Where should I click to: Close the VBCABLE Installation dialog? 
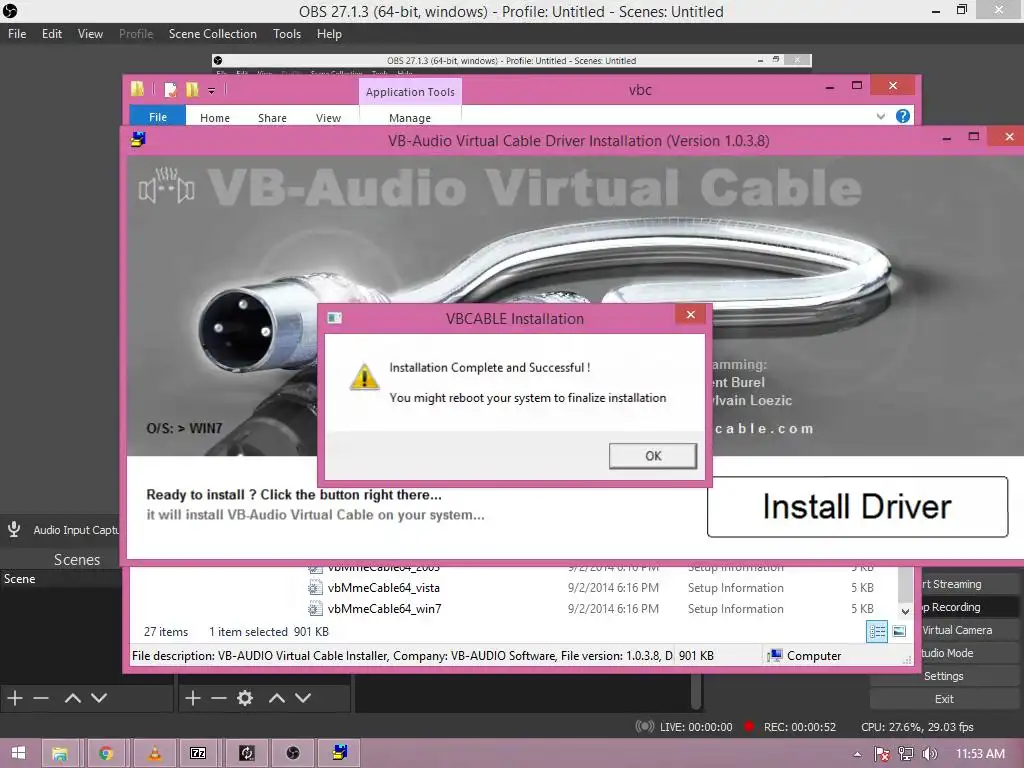pyautogui.click(x=690, y=315)
